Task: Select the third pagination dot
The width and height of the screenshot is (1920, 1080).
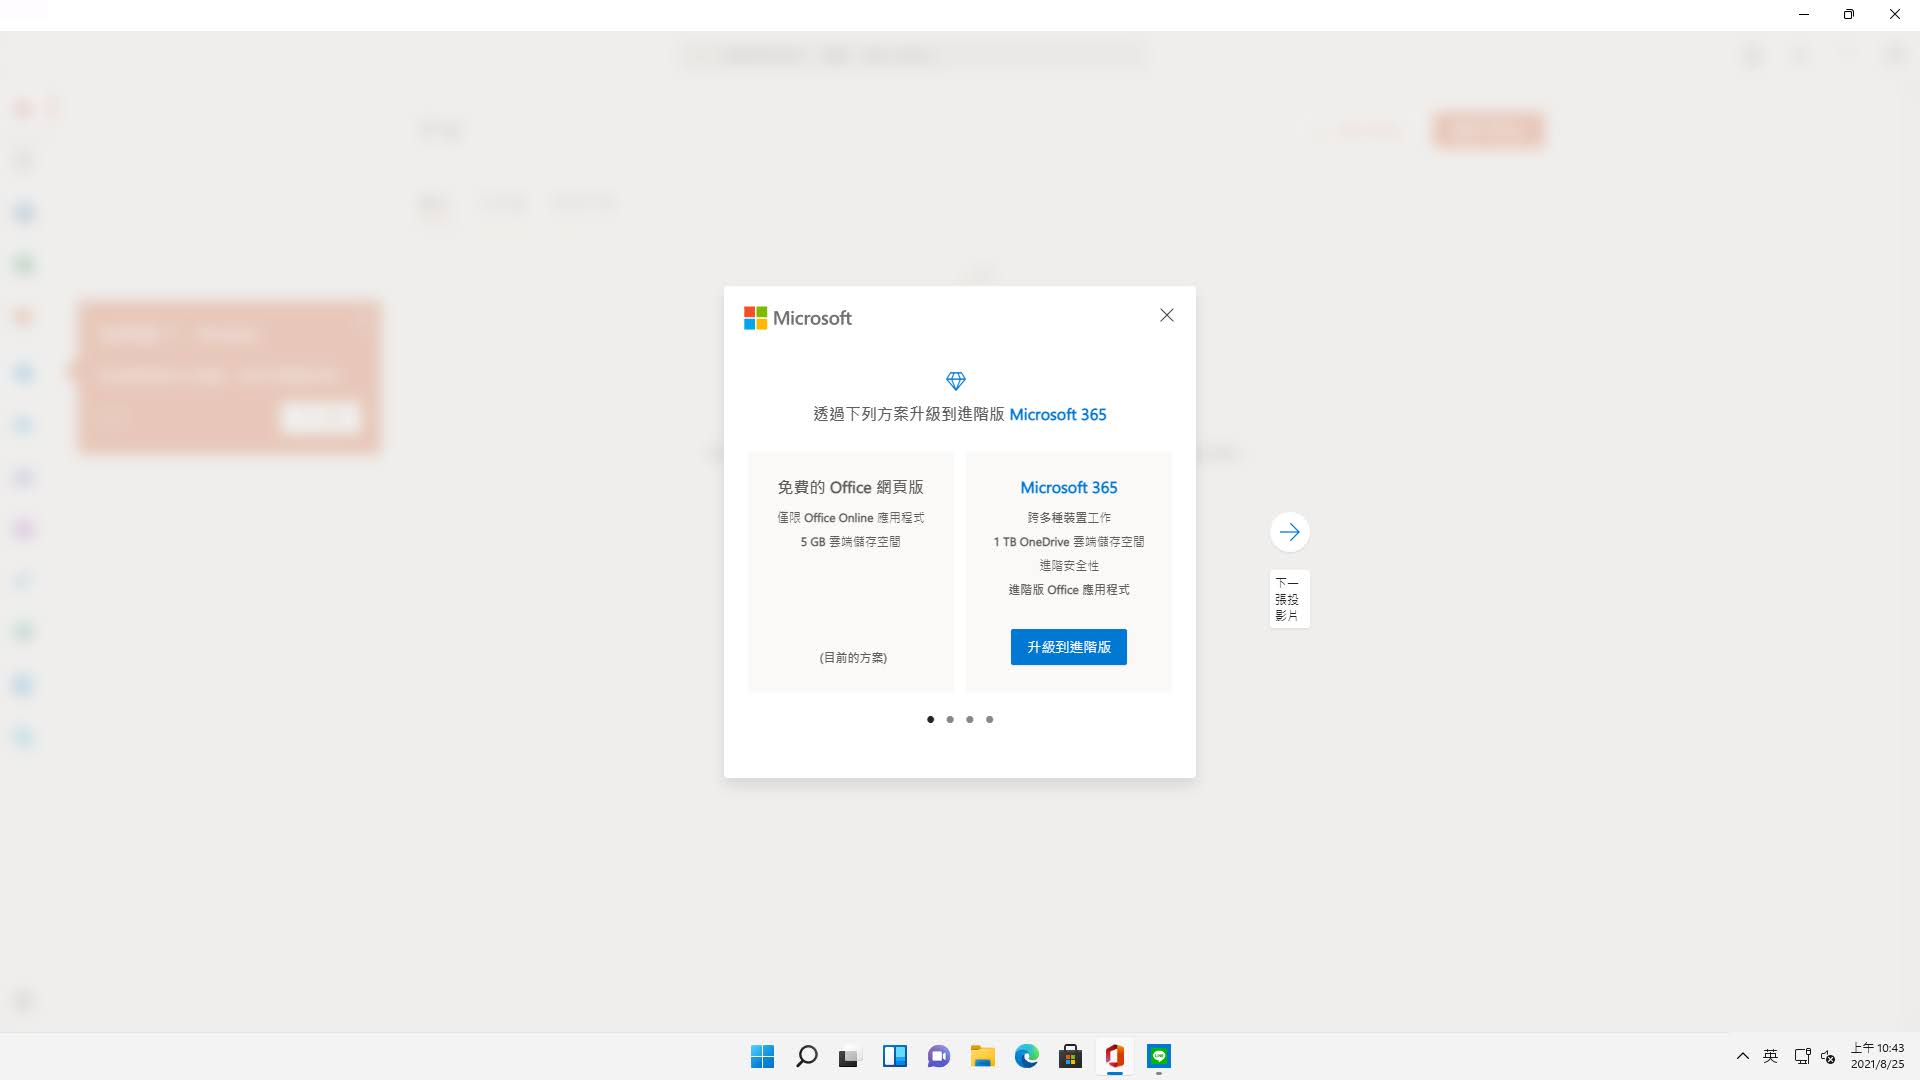Action: click(x=970, y=719)
